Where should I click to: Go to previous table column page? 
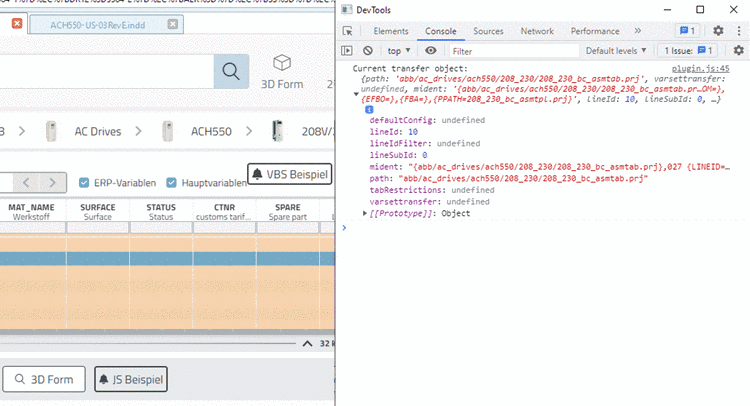tap(26, 183)
